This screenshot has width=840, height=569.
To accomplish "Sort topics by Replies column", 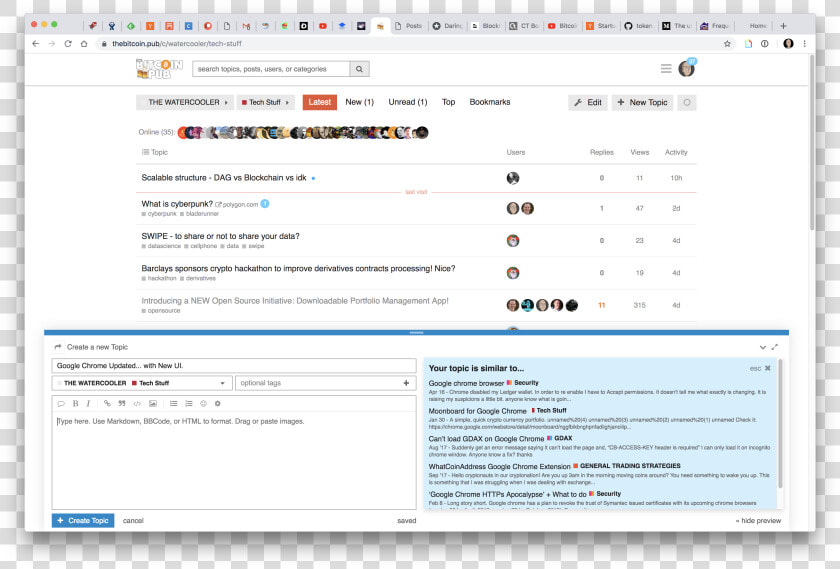I will [602, 152].
